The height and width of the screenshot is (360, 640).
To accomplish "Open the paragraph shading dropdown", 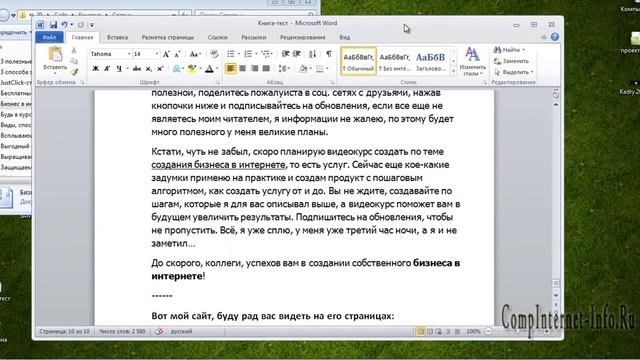I will pos(310,69).
